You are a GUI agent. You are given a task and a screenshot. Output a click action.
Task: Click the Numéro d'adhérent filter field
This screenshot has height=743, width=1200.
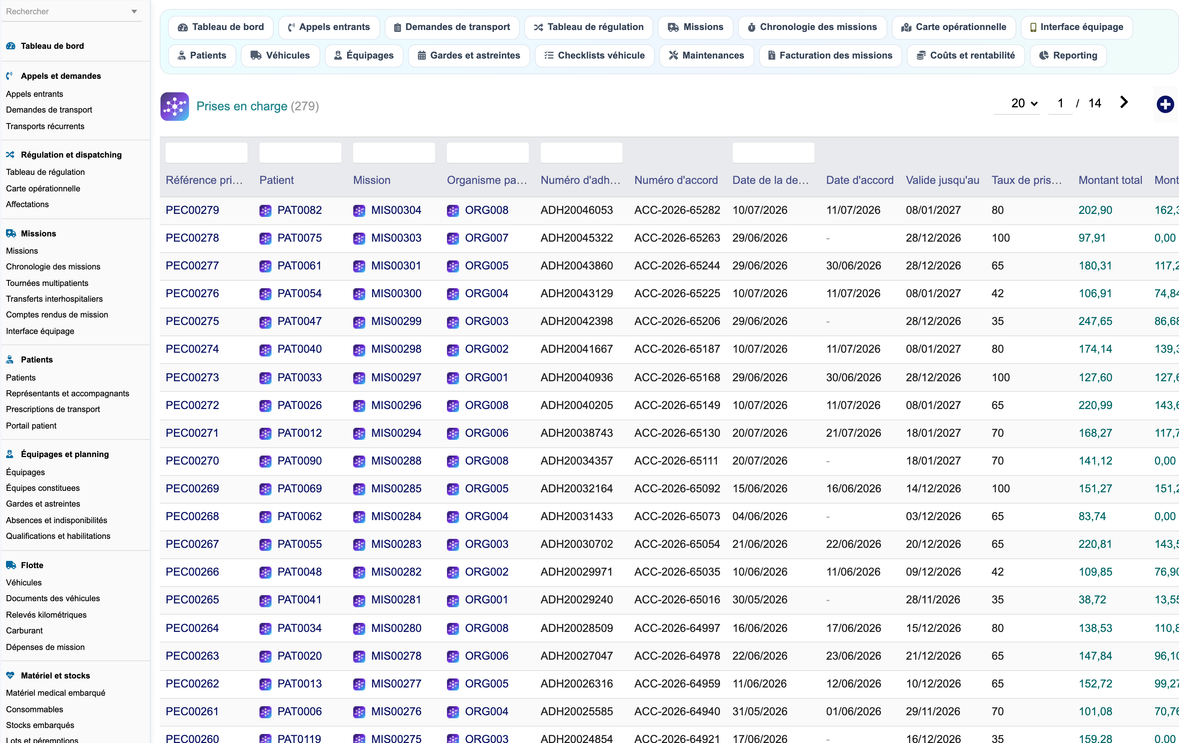pyautogui.click(x=582, y=153)
